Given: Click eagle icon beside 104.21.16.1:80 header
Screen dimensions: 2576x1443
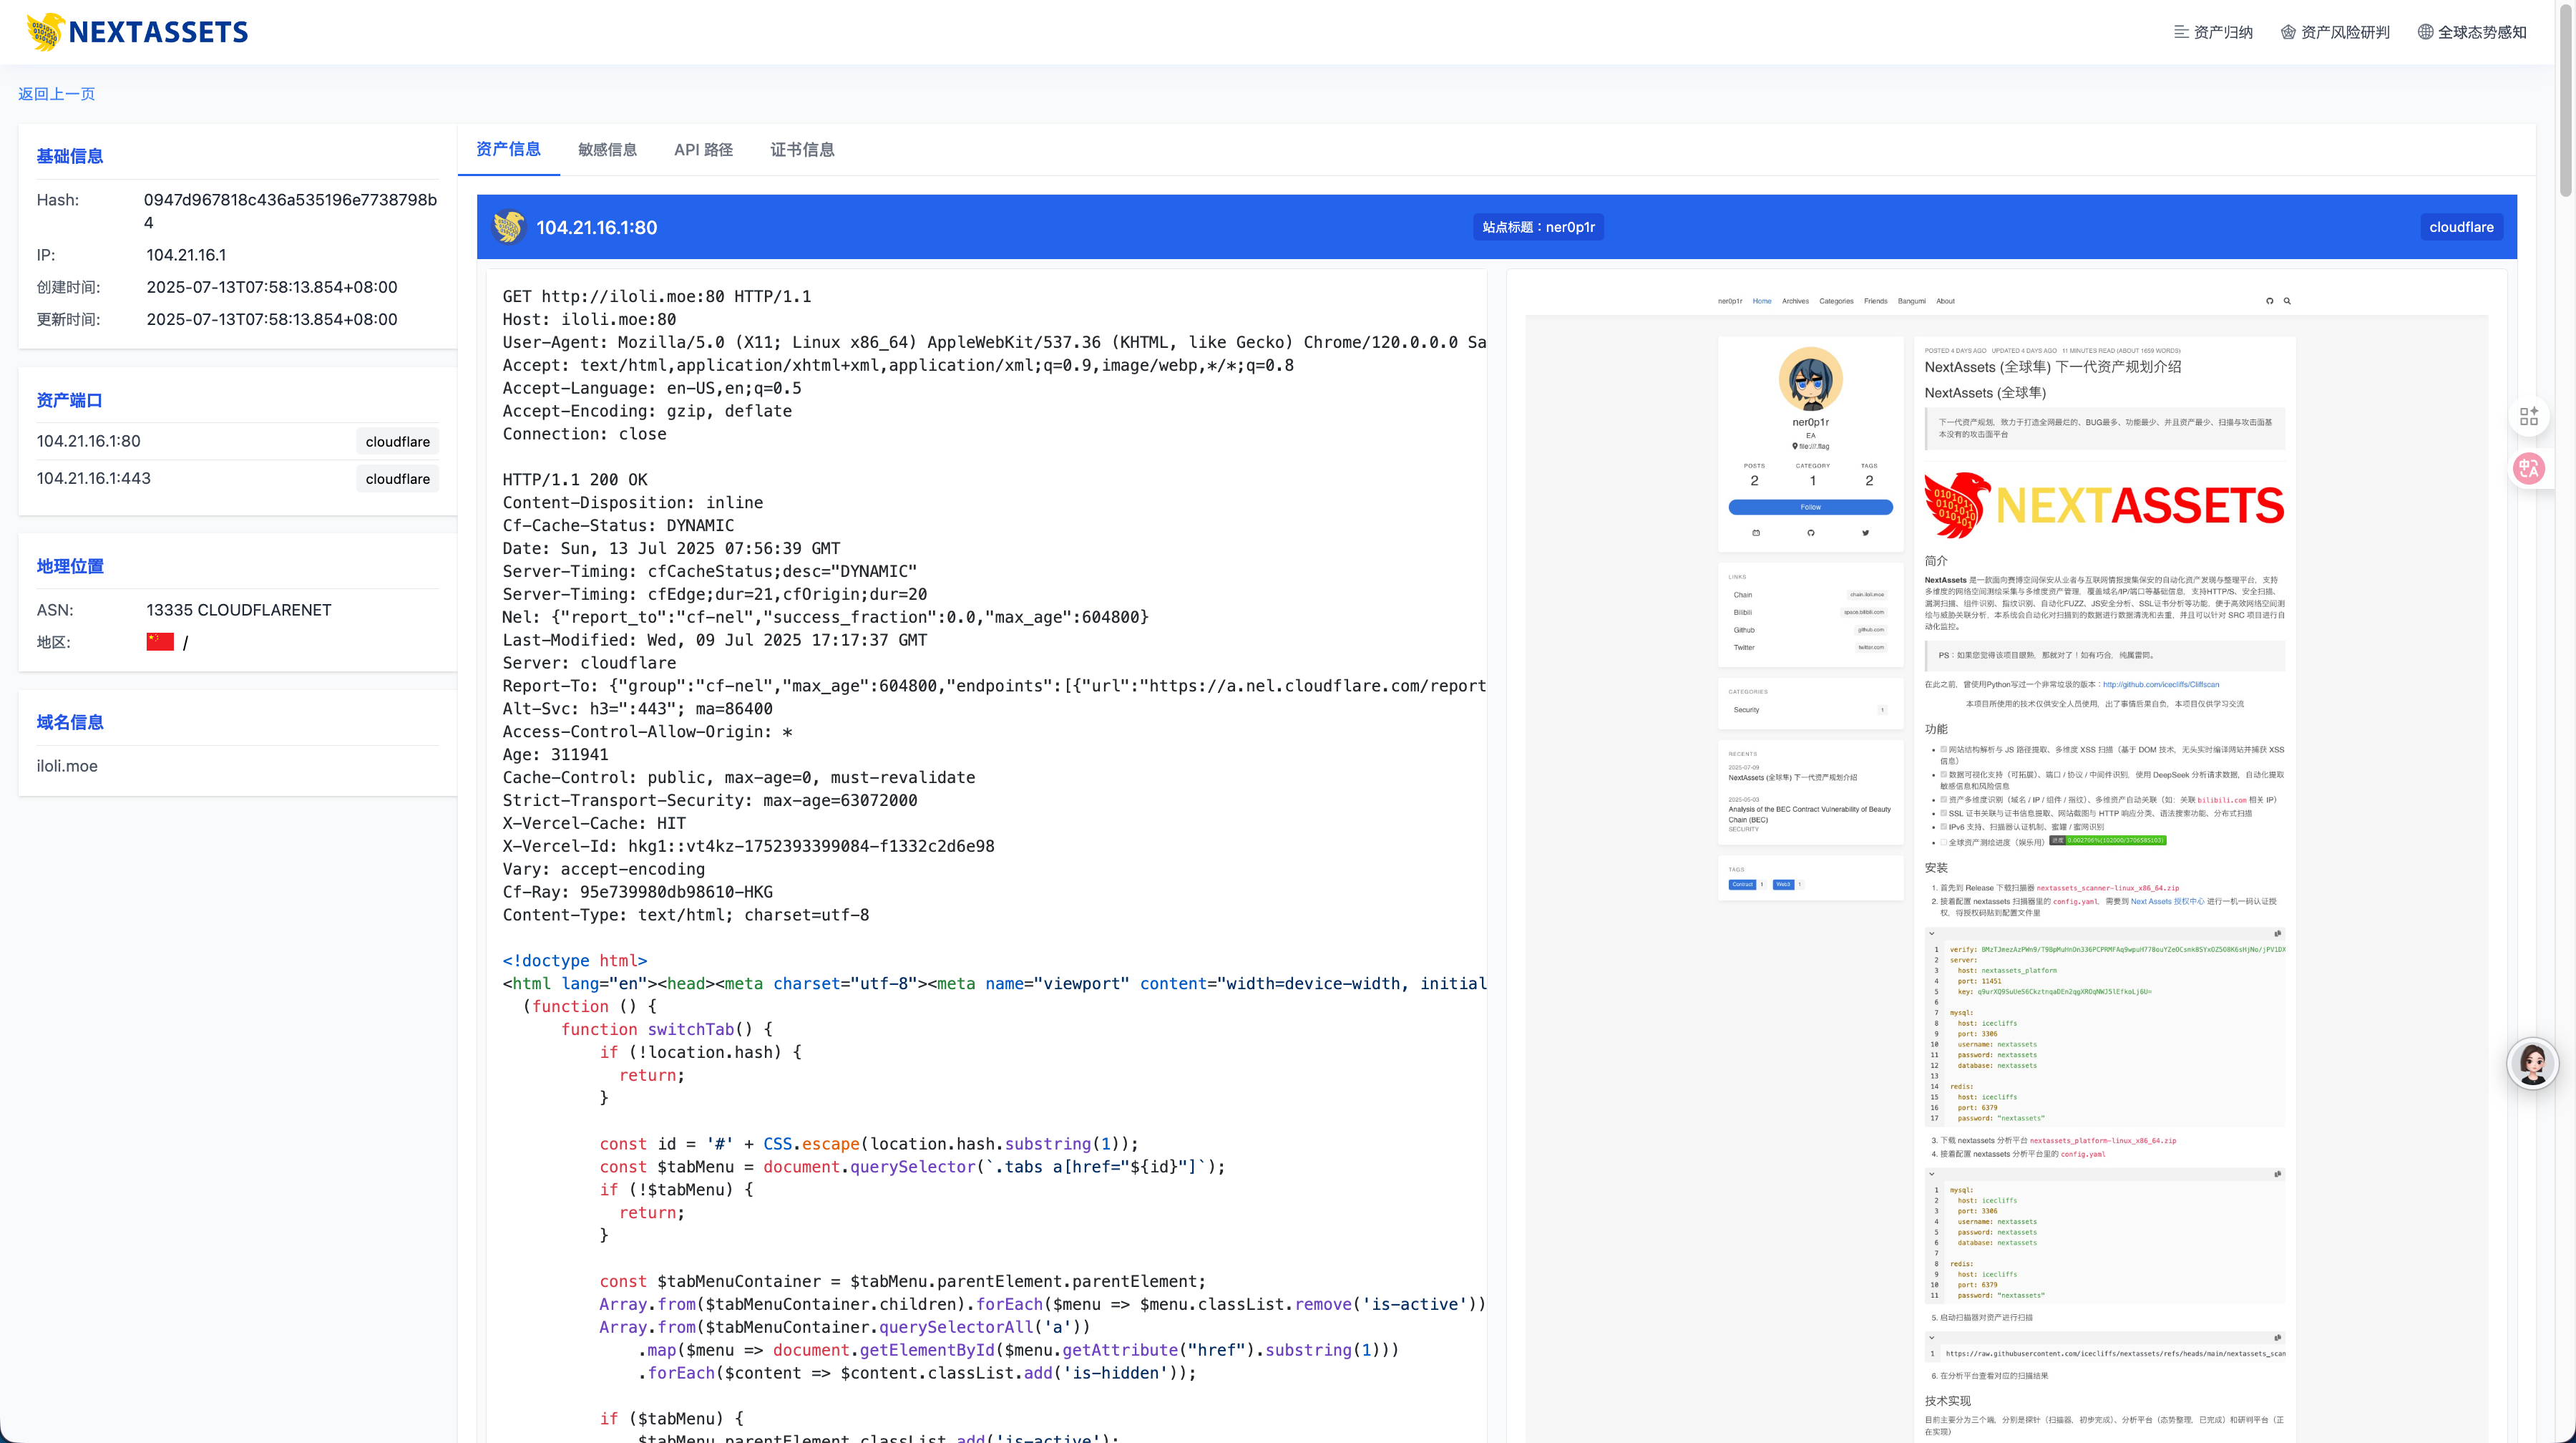Looking at the screenshot, I should pyautogui.click(x=509, y=227).
